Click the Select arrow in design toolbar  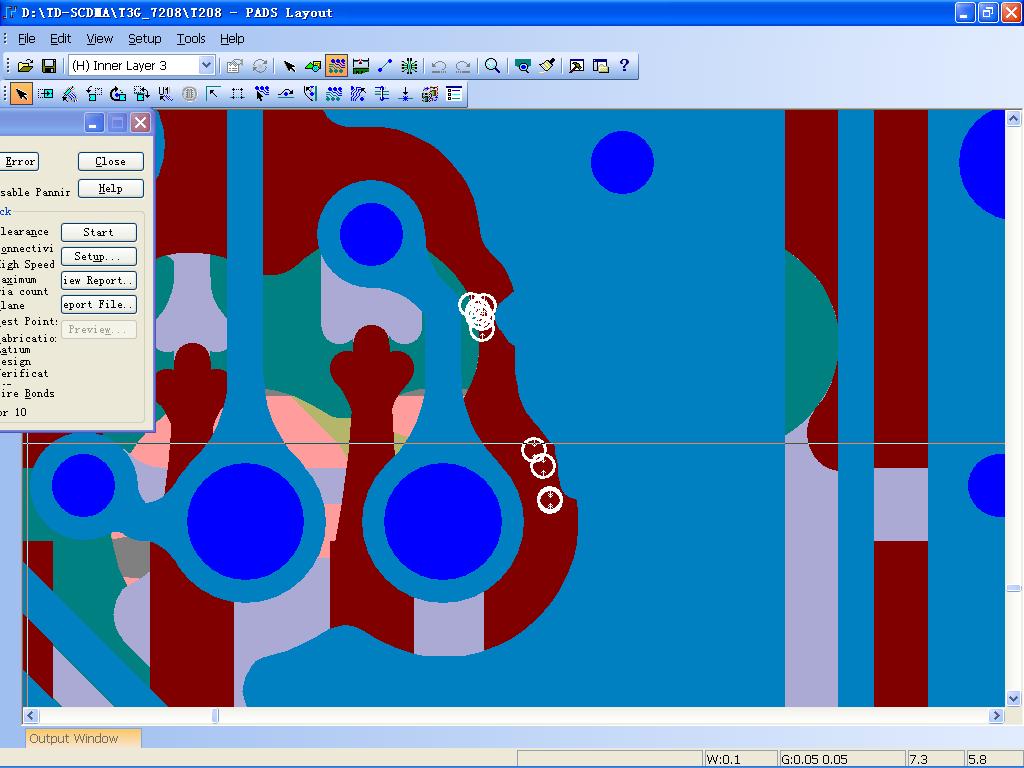point(21,94)
